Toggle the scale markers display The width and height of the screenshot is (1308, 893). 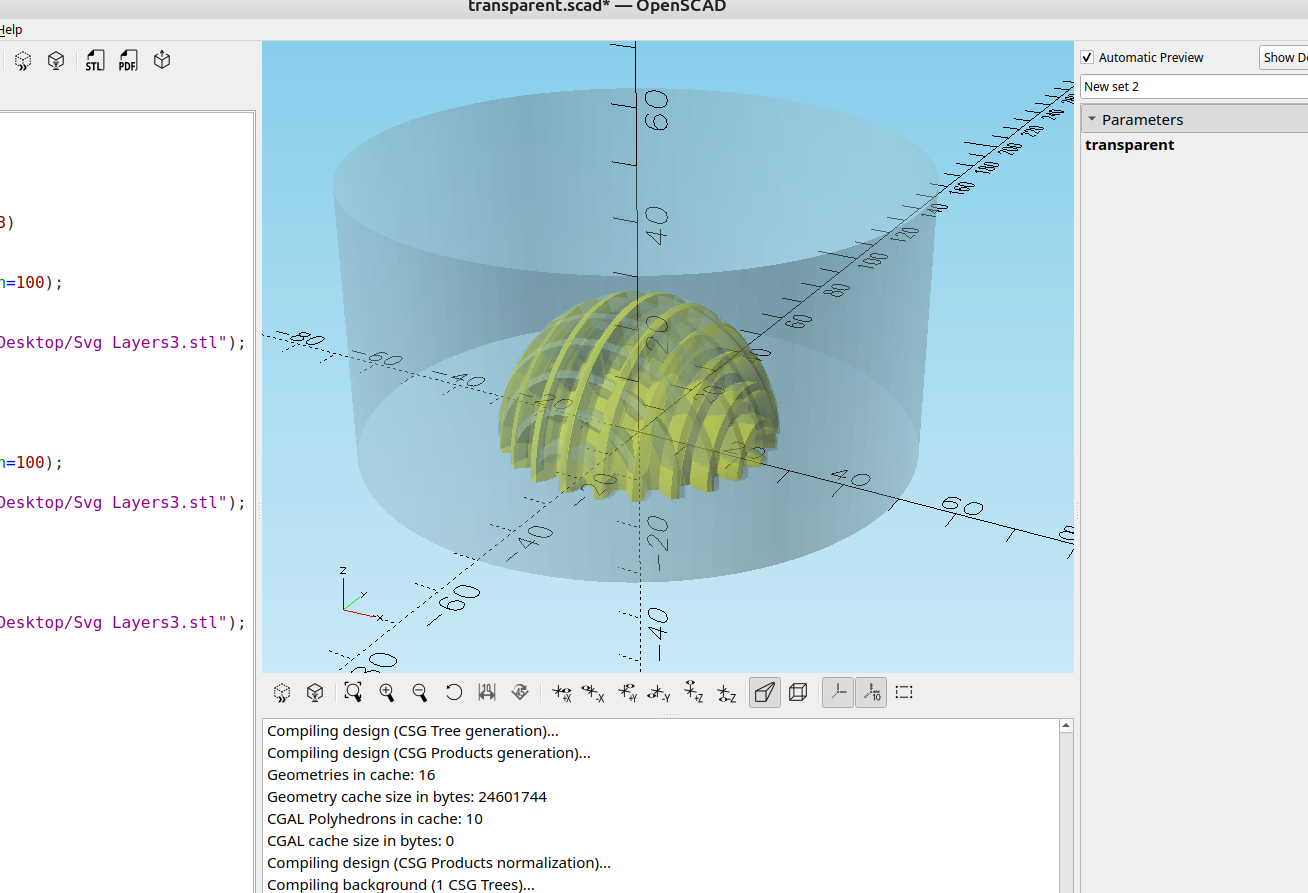(871, 692)
